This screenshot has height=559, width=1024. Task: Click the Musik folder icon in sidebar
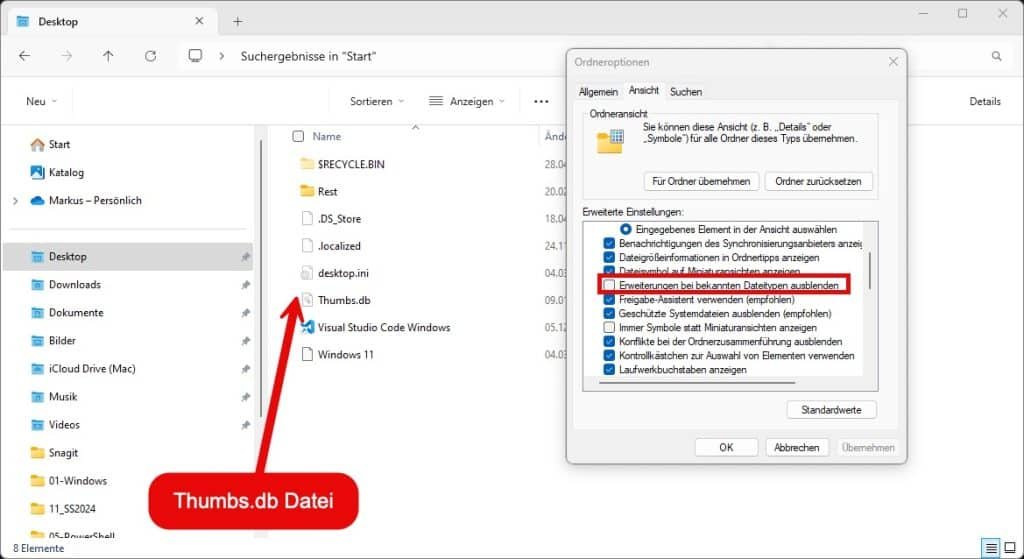click(37, 396)
